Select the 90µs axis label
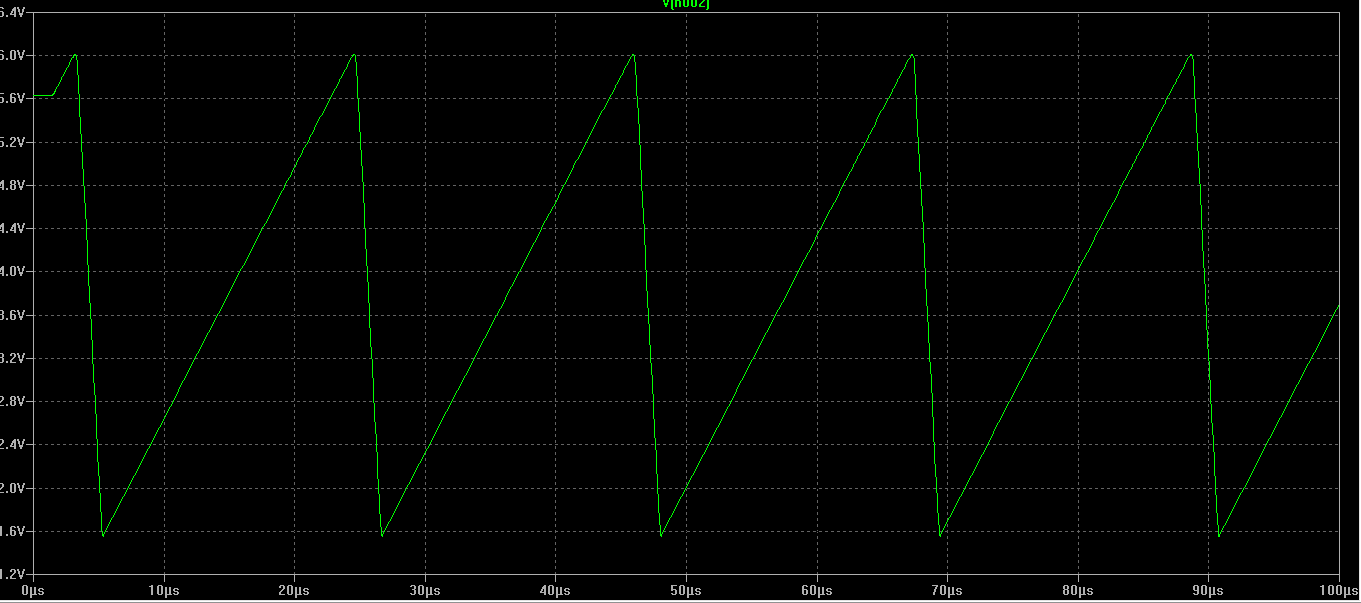1361x603 pixels. pos(1208,592)
